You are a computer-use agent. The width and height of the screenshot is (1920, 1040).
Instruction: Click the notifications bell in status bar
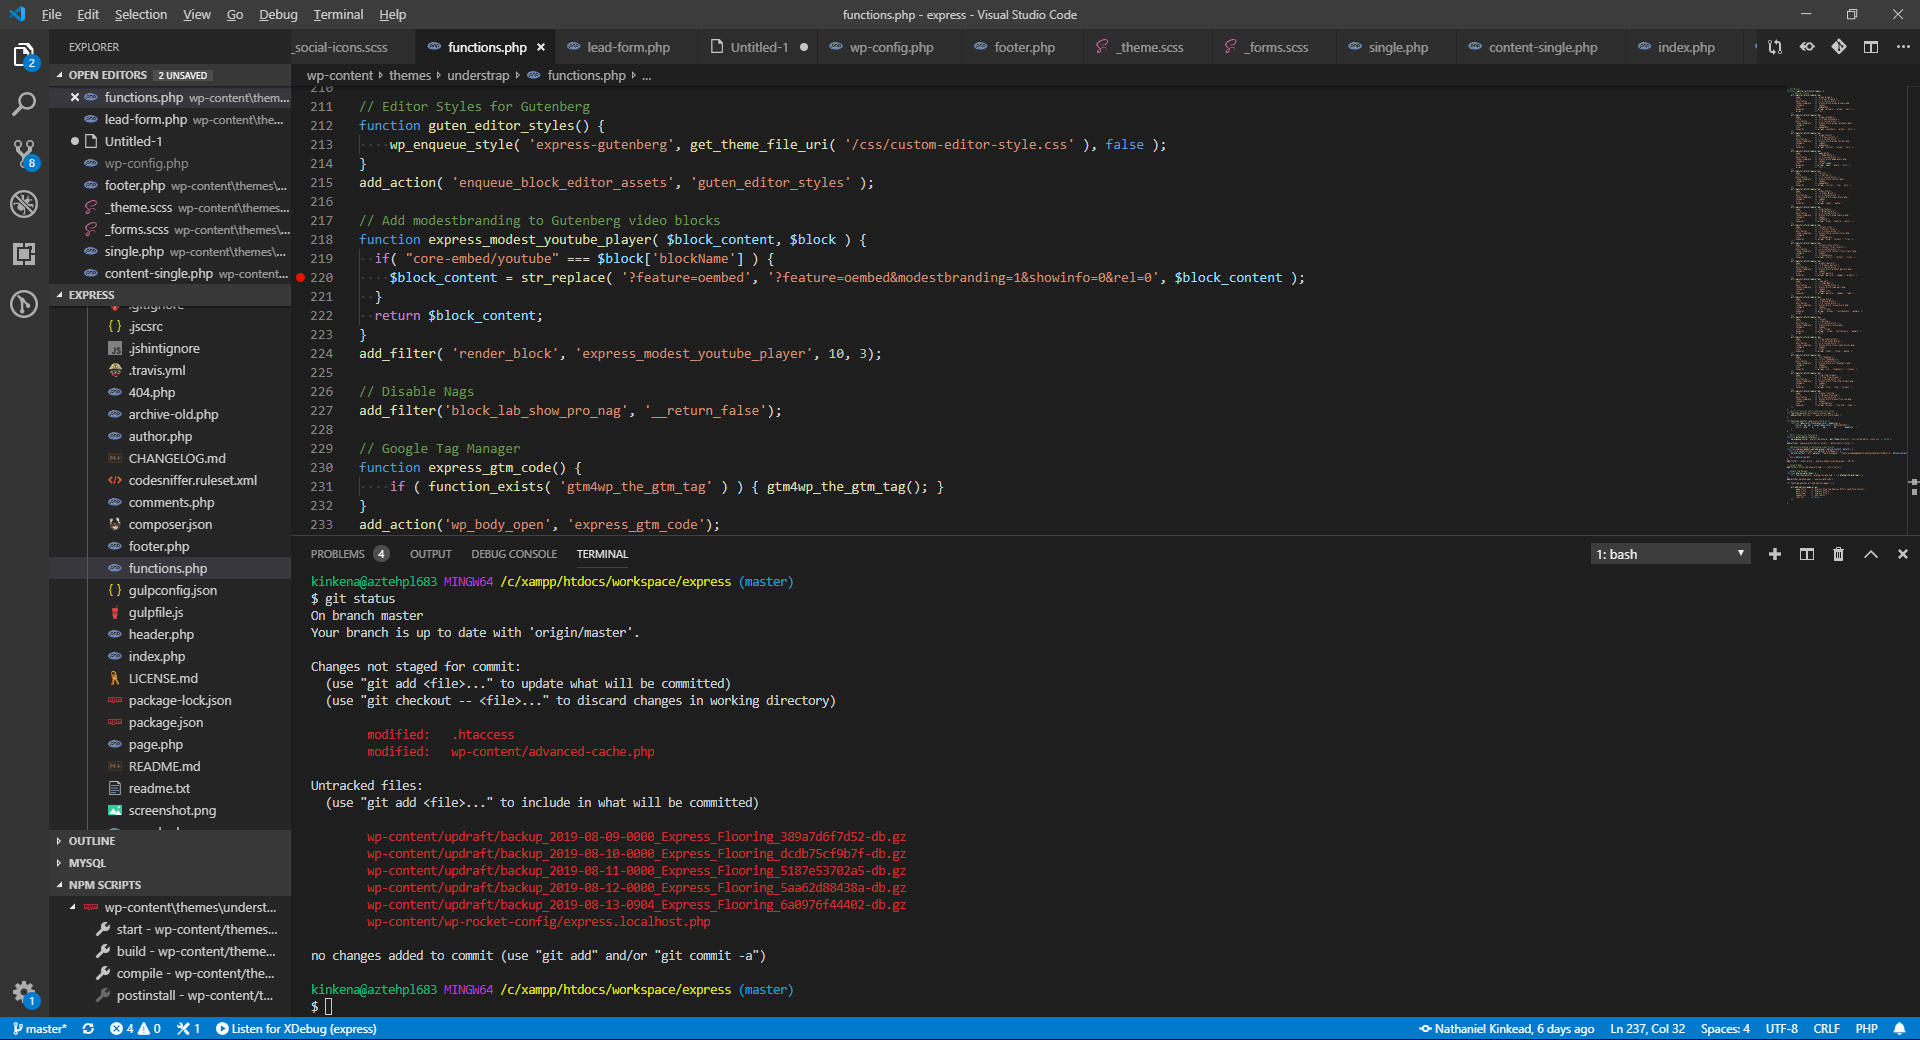point(1899,1029)
